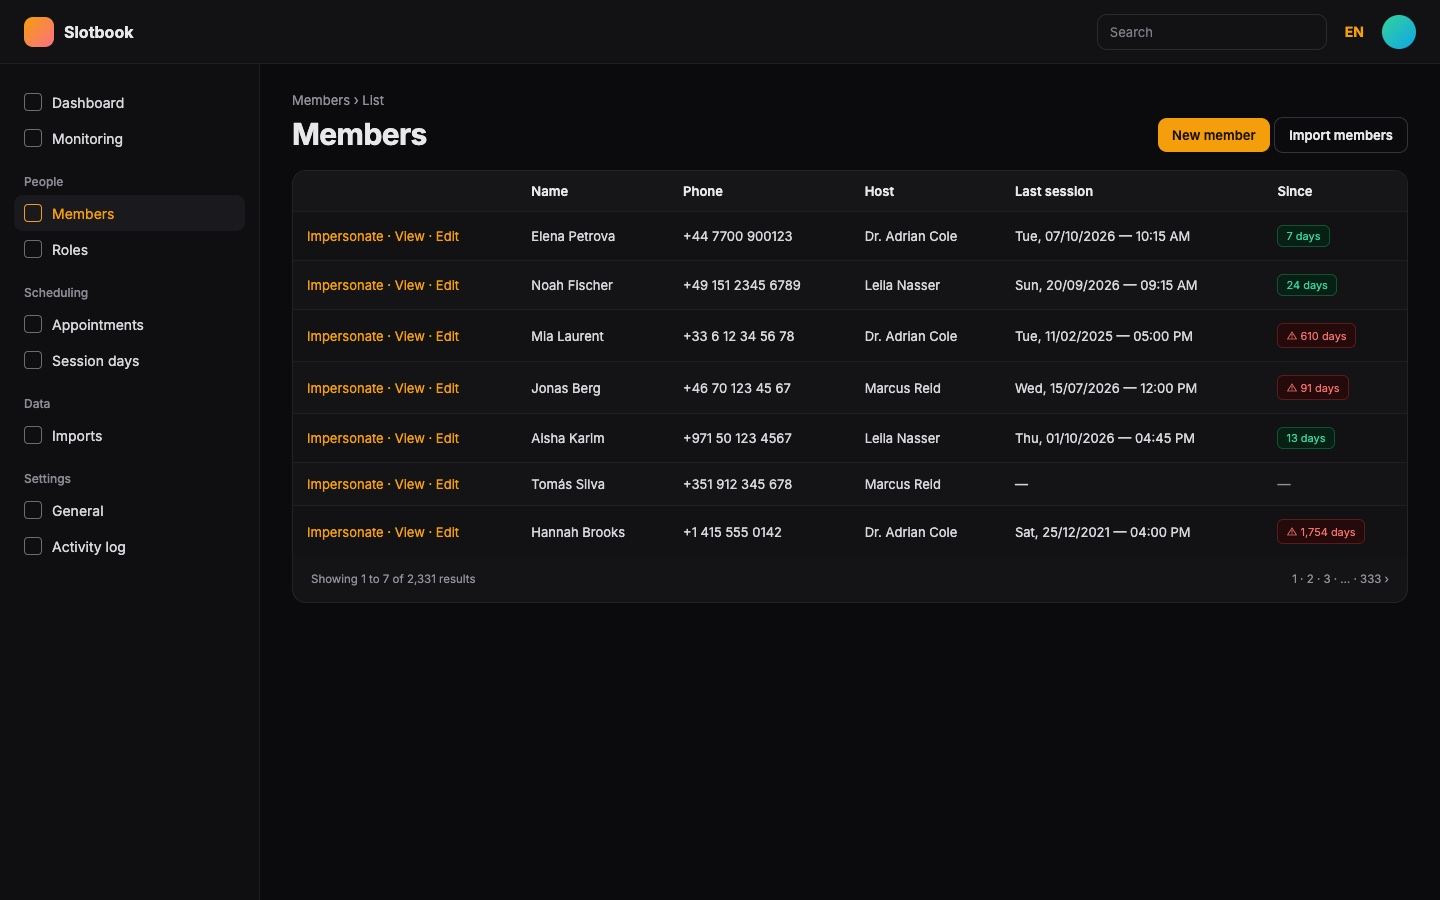View Aisha Karim's record
The image size is (1440, 900).
tap(409, 438)
